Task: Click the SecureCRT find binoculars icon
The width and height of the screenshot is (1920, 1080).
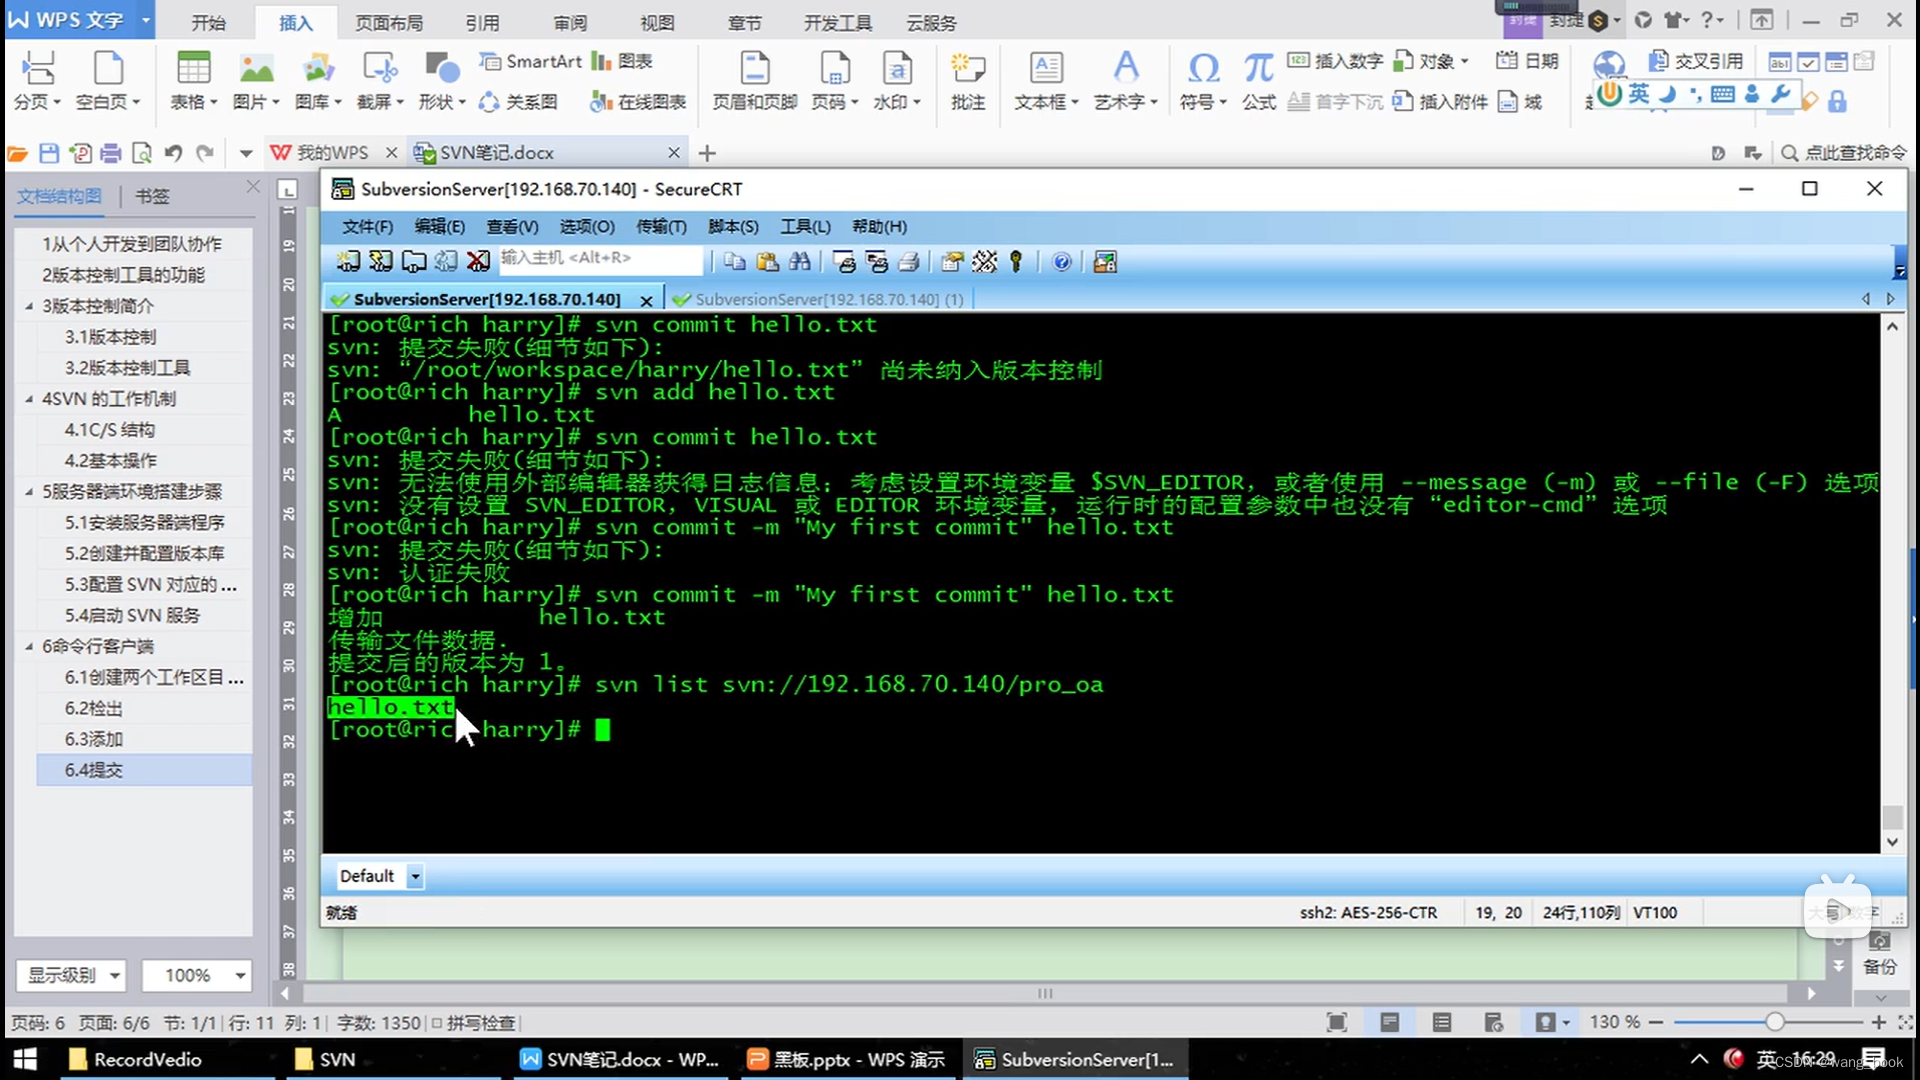Action: [800, 262]
